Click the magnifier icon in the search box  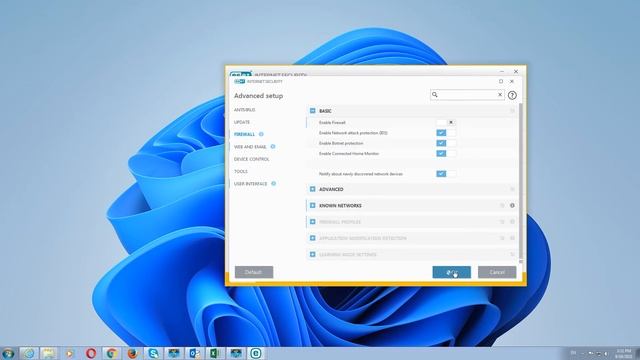click(x=435, y=95)
